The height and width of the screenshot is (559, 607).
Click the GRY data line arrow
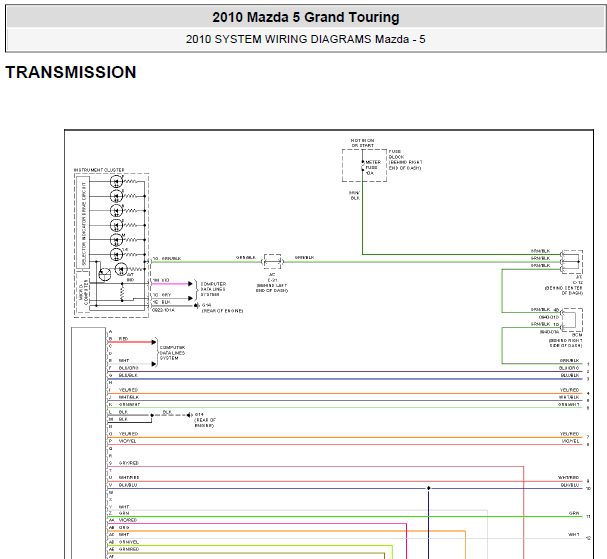(190, 298)
